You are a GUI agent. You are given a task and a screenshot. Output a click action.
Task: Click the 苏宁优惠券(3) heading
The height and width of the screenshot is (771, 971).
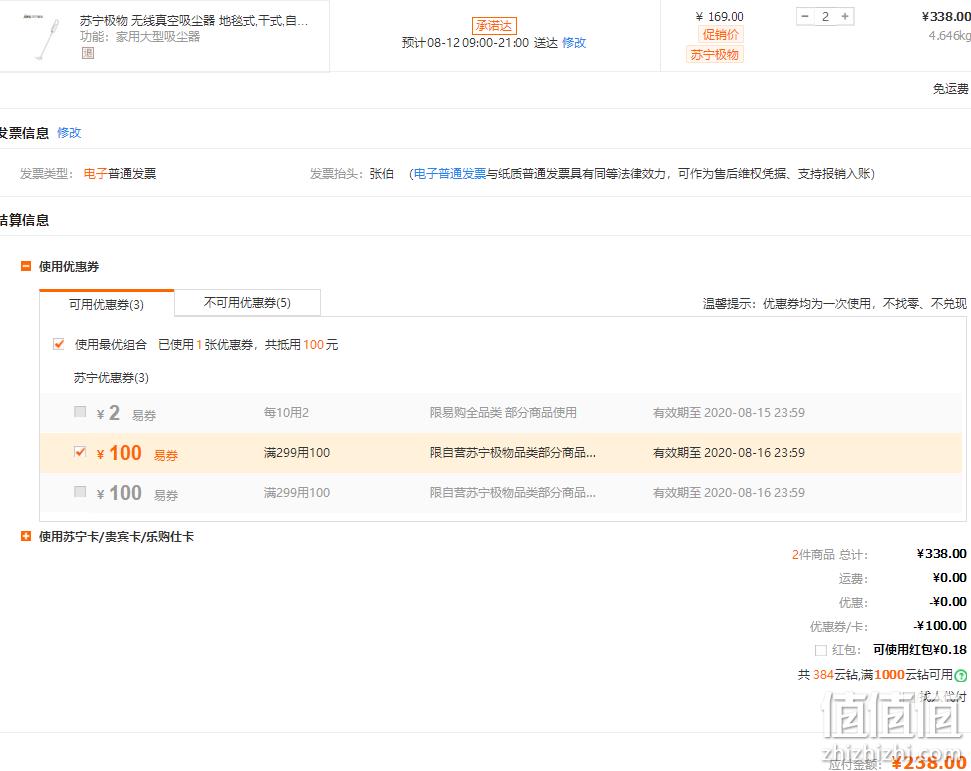[x=111, y=378]
